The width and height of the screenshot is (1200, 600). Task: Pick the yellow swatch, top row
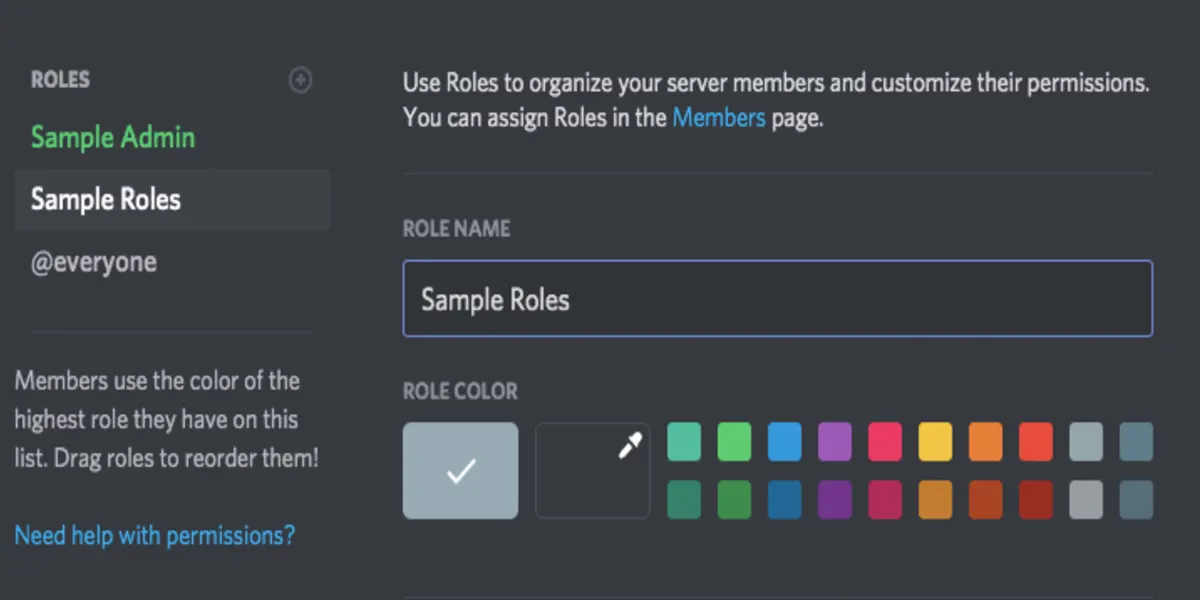coord(935,441)
